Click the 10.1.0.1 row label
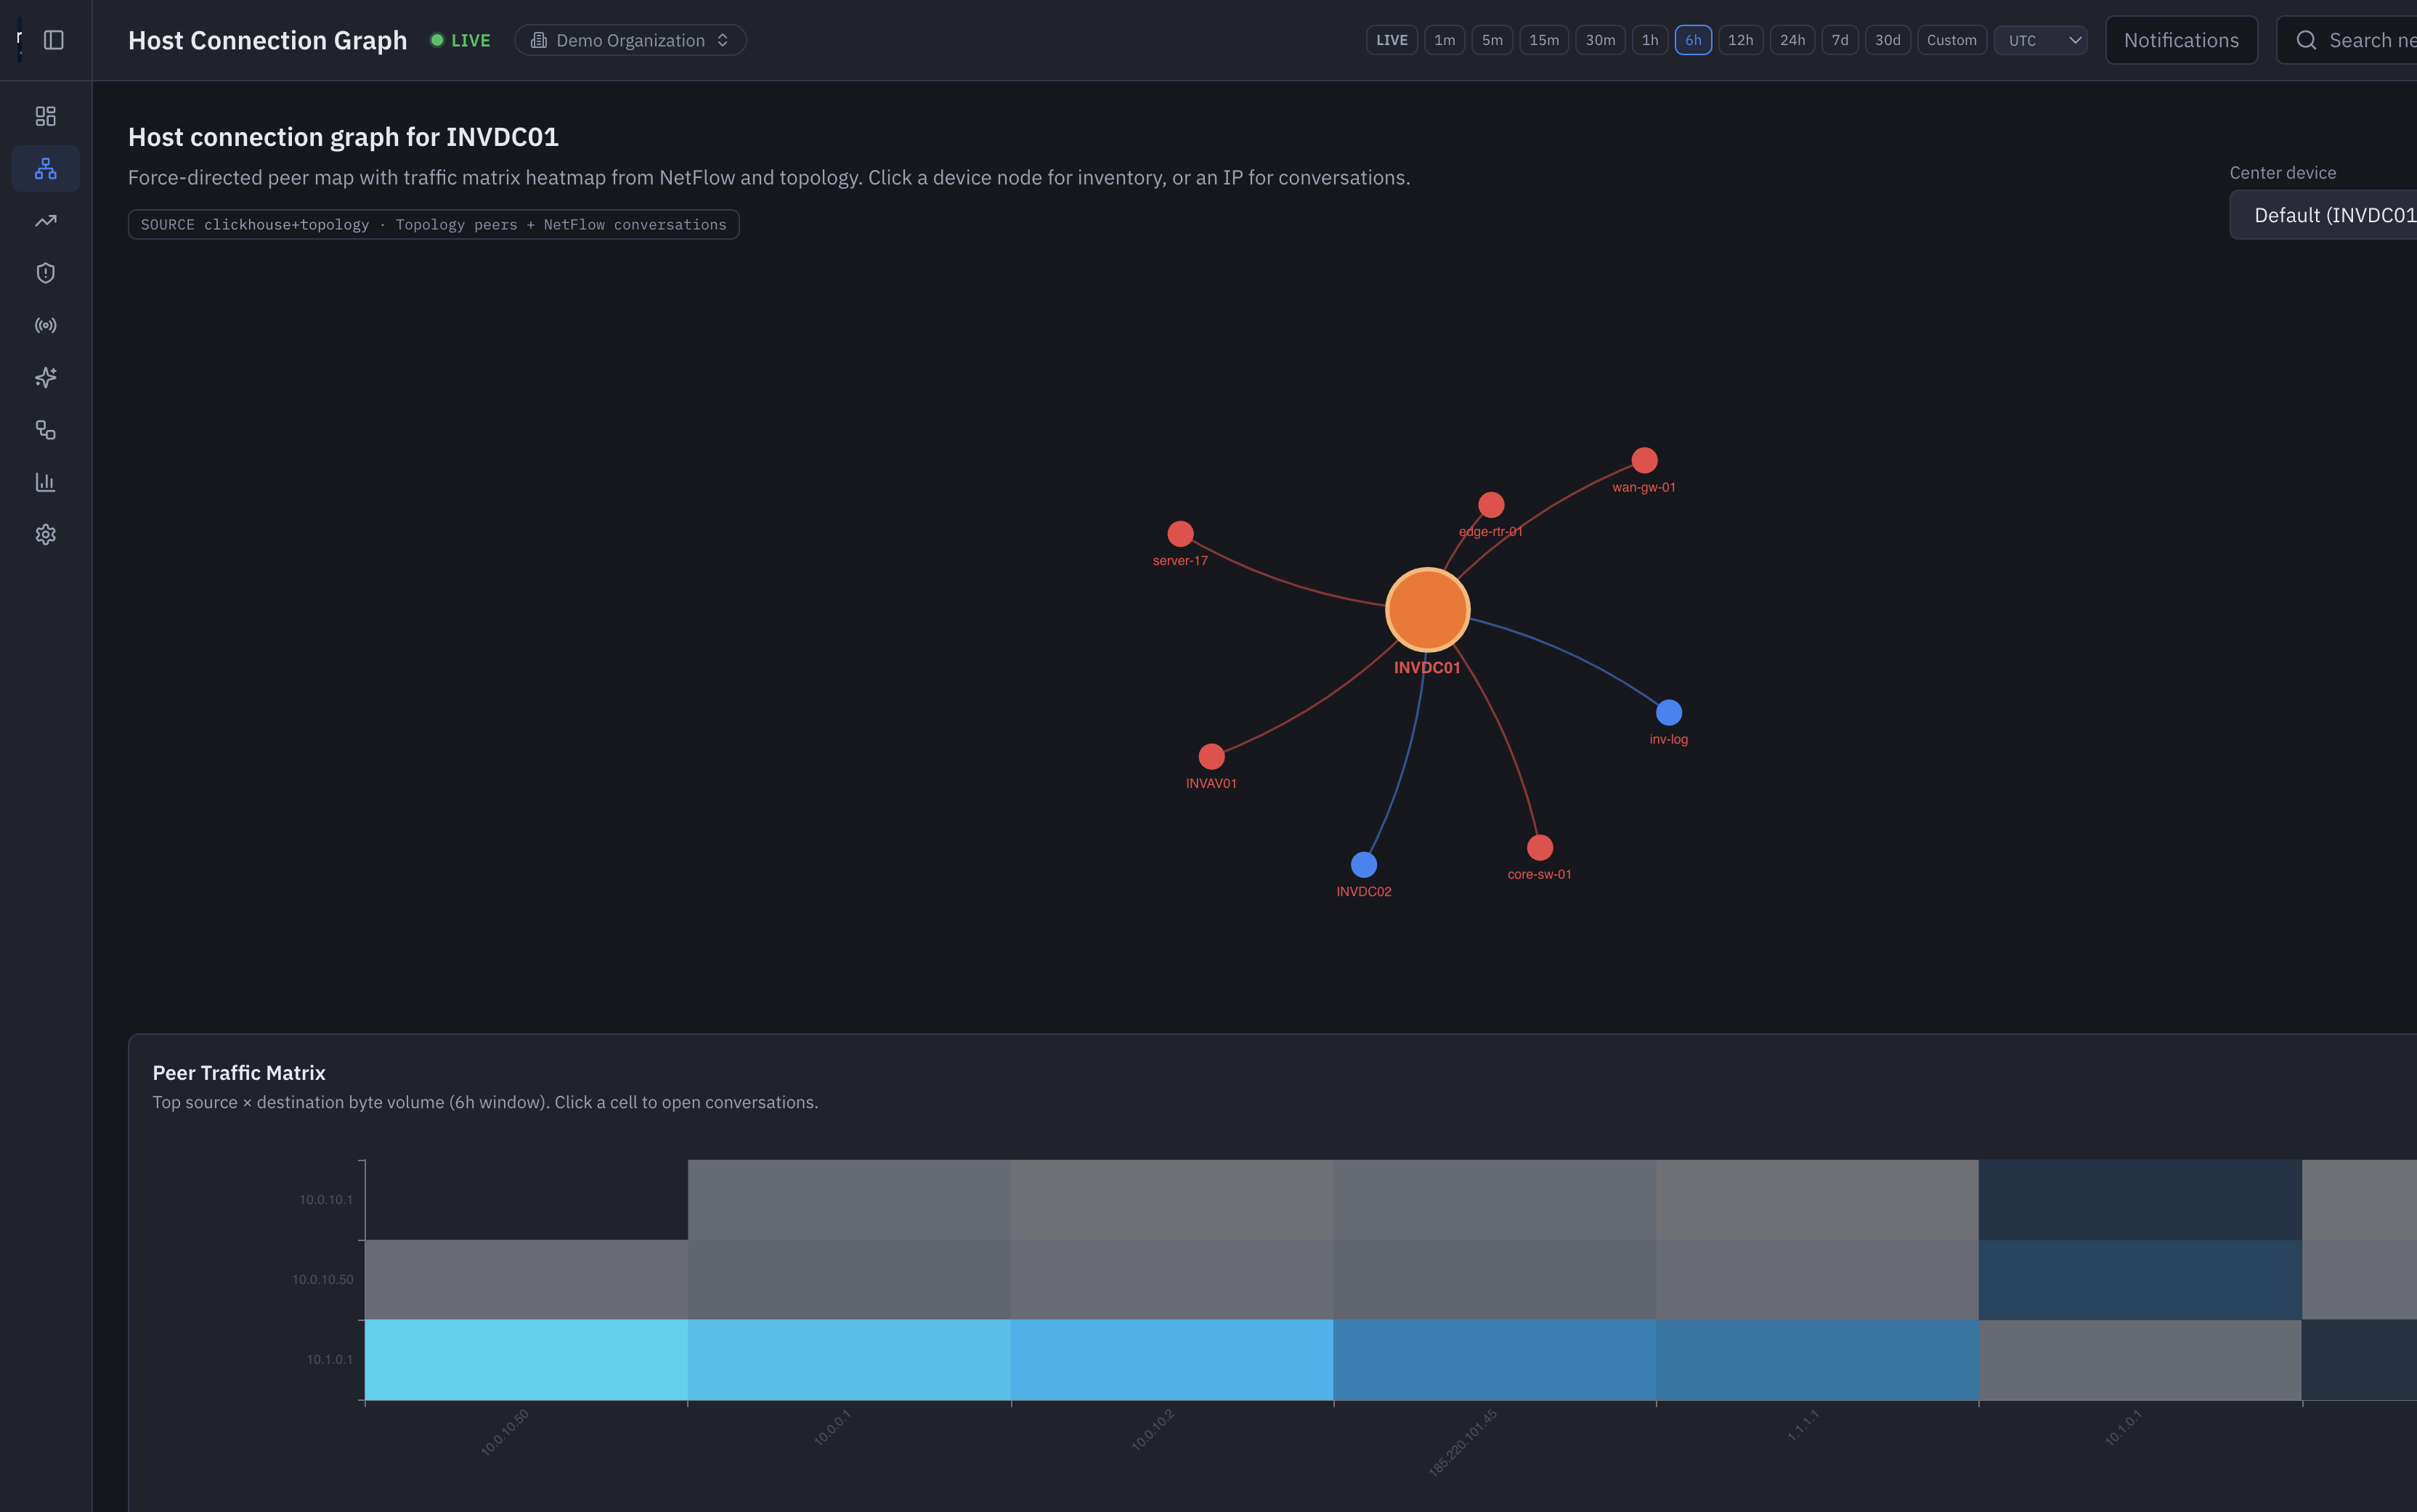Viewport: 2417px width, 1512px height. coord(329,1360)
